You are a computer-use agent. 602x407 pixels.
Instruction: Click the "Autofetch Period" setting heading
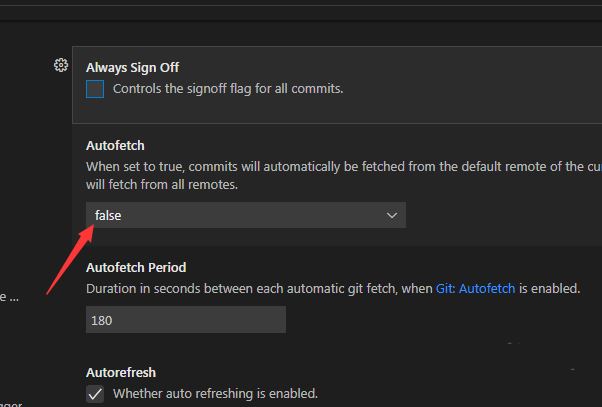(136, 267)
